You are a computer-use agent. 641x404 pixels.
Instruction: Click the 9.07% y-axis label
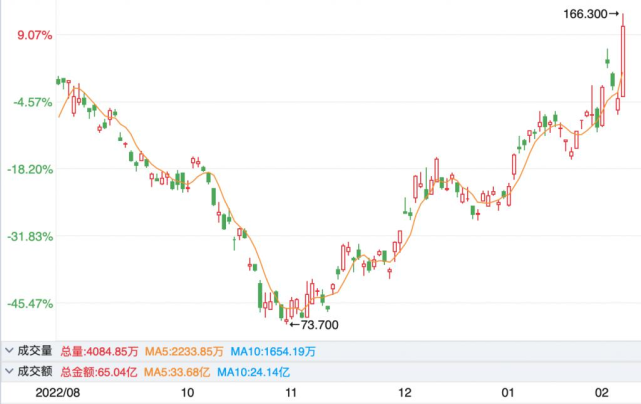point(31,35)
